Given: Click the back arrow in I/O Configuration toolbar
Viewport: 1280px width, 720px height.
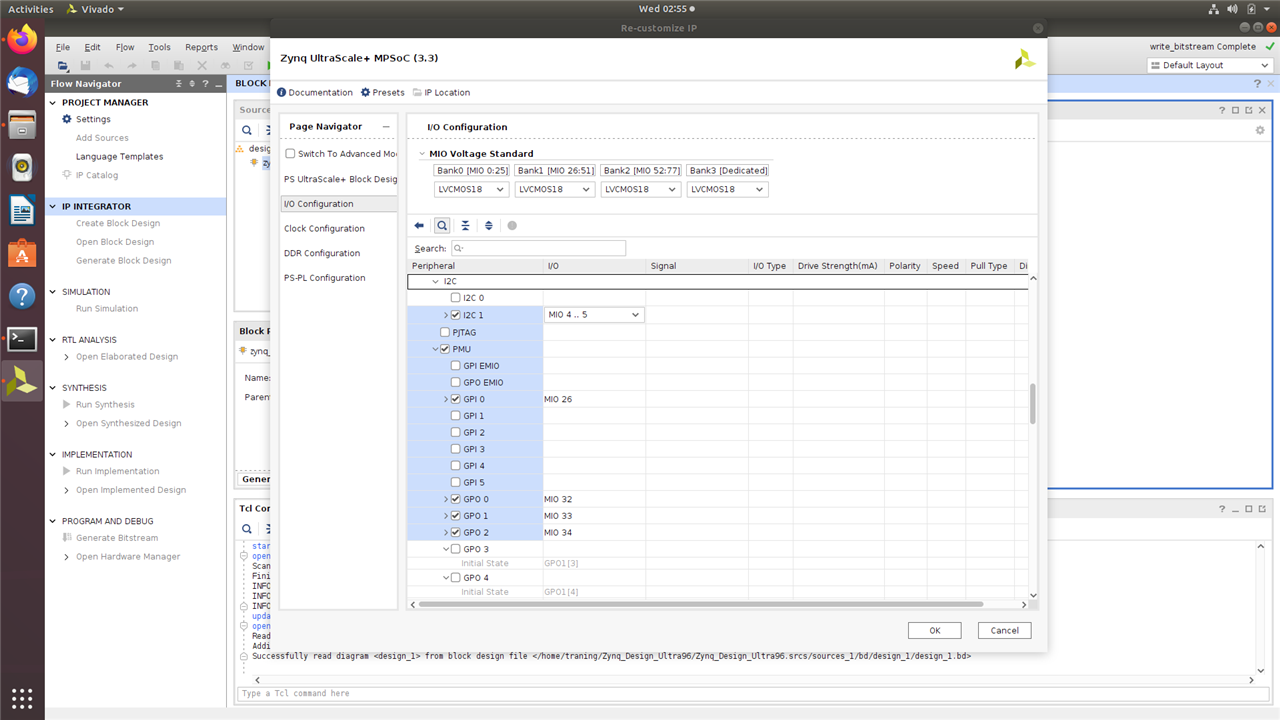Looking at the screenshot, I should tap(419, 226).
